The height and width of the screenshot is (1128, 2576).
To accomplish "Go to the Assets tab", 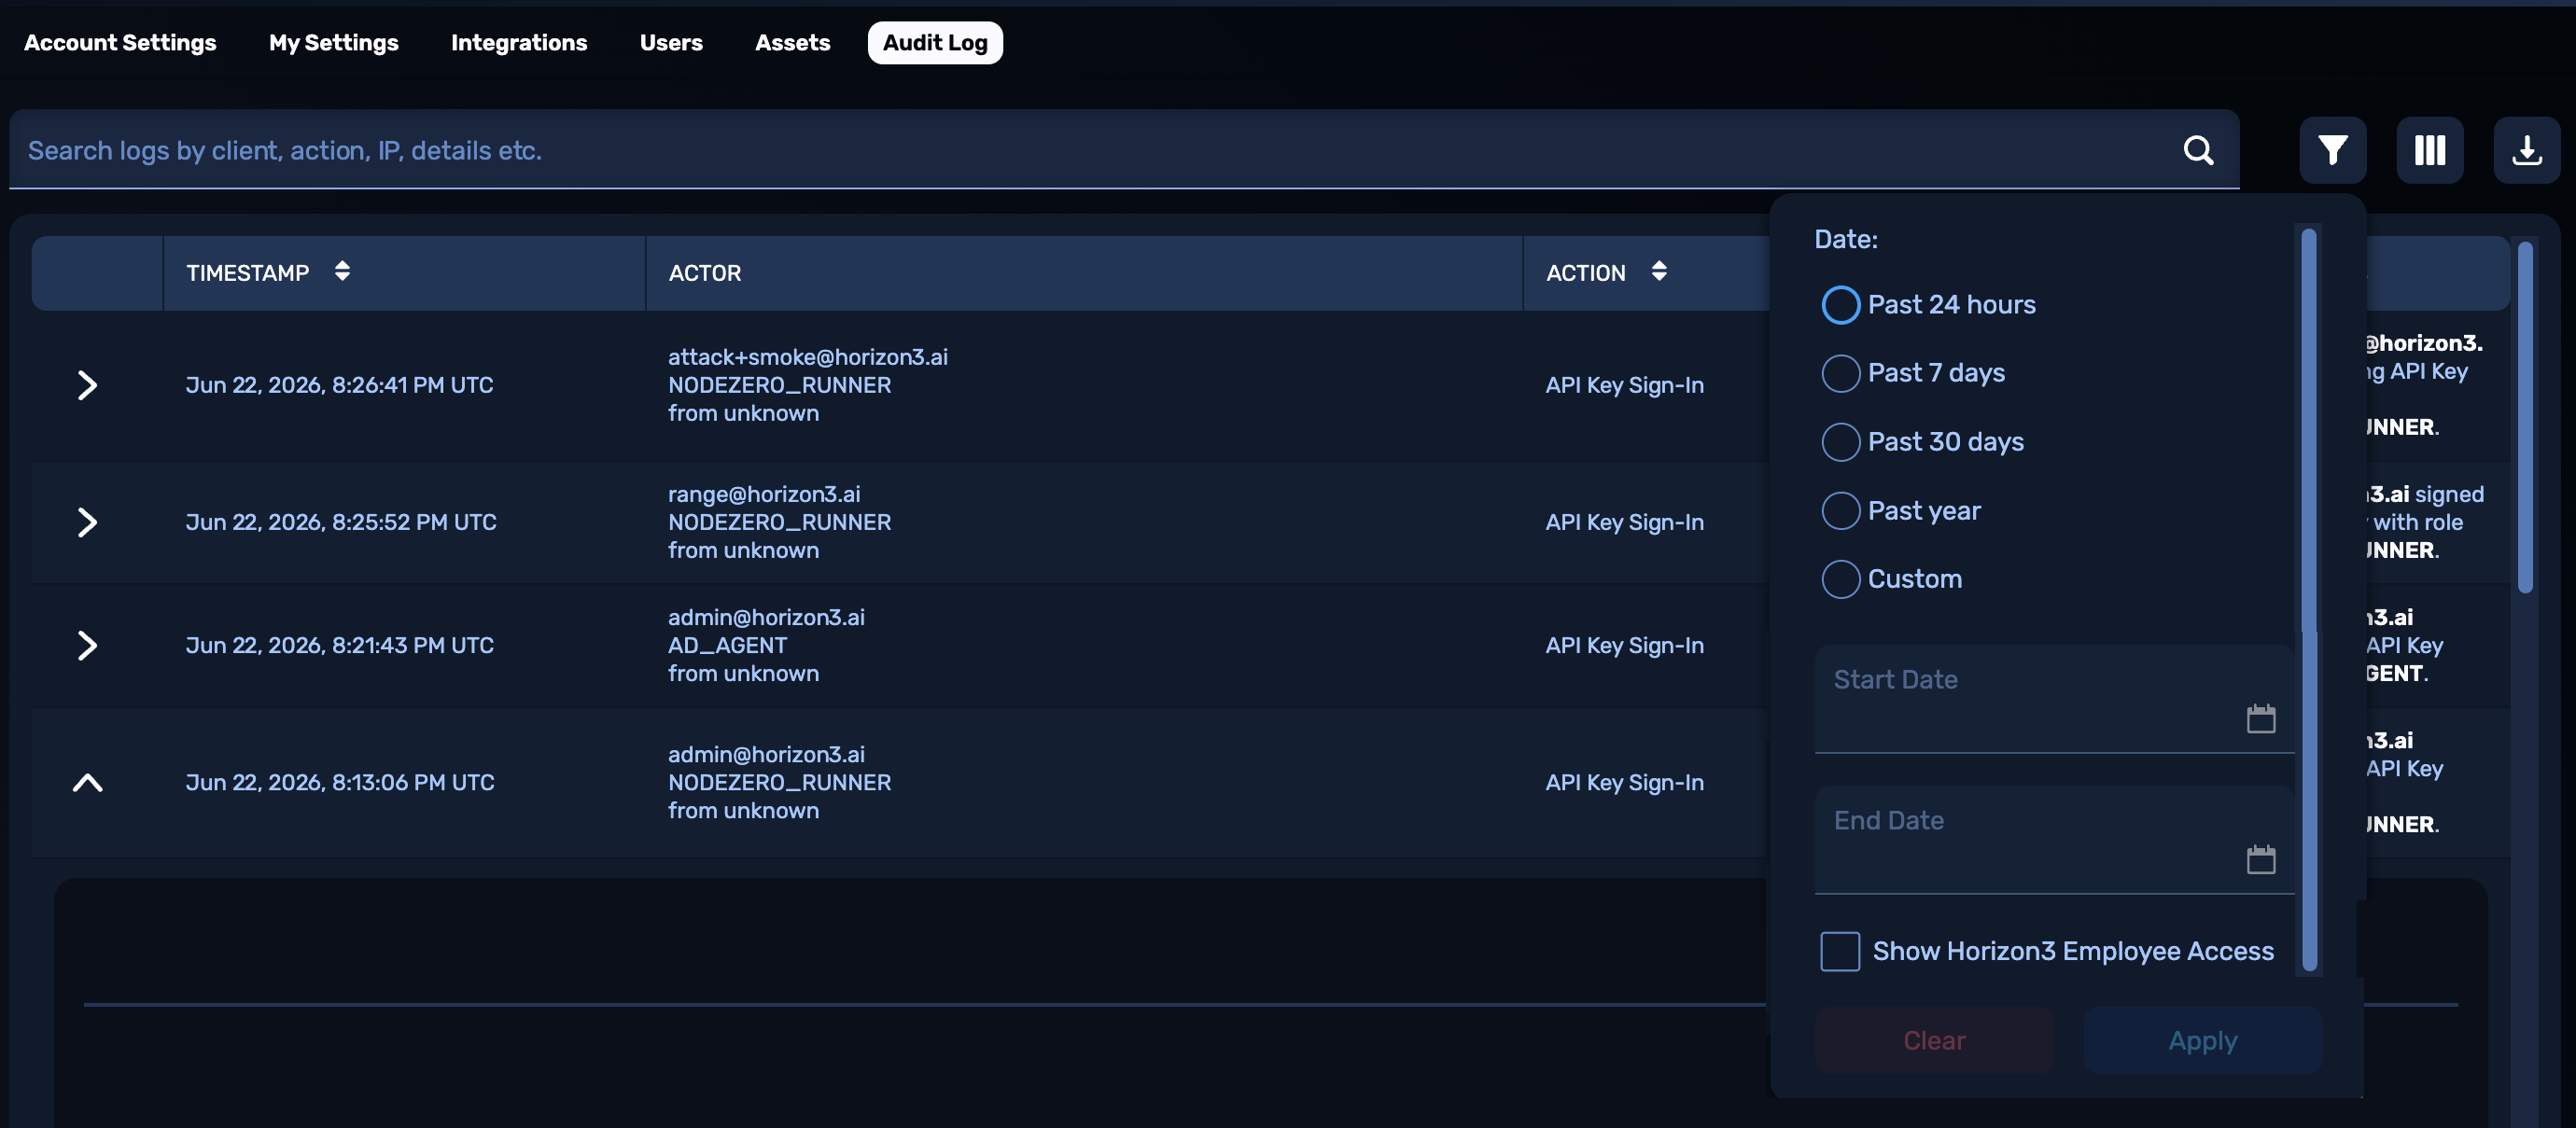I will click(792, 43).
